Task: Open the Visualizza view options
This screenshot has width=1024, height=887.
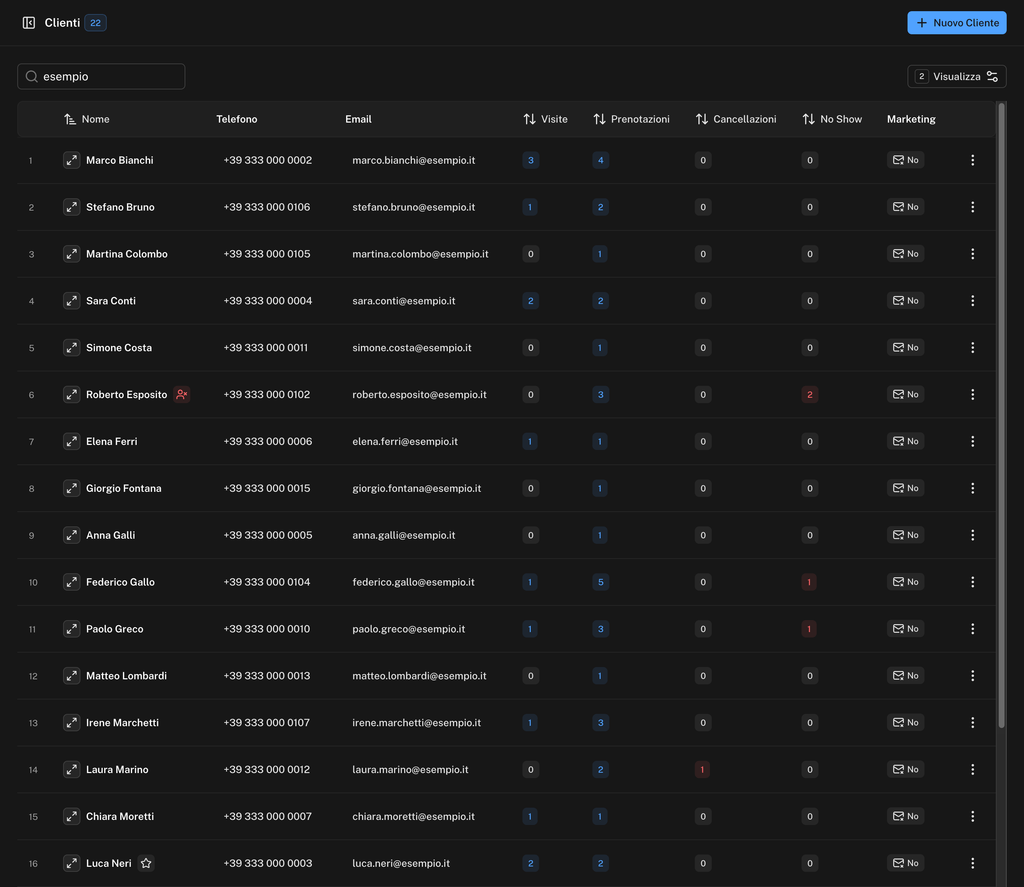Action: click(x=957, y=76)
